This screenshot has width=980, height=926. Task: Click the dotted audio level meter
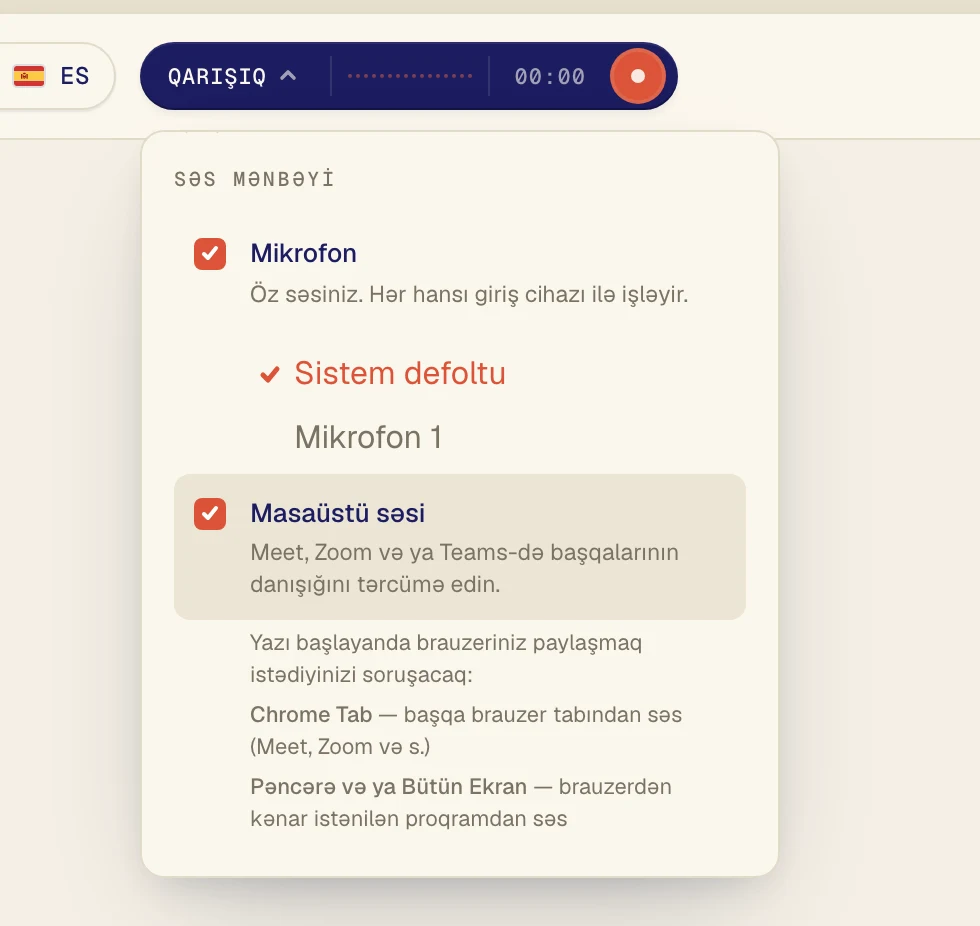coord(410,76)
